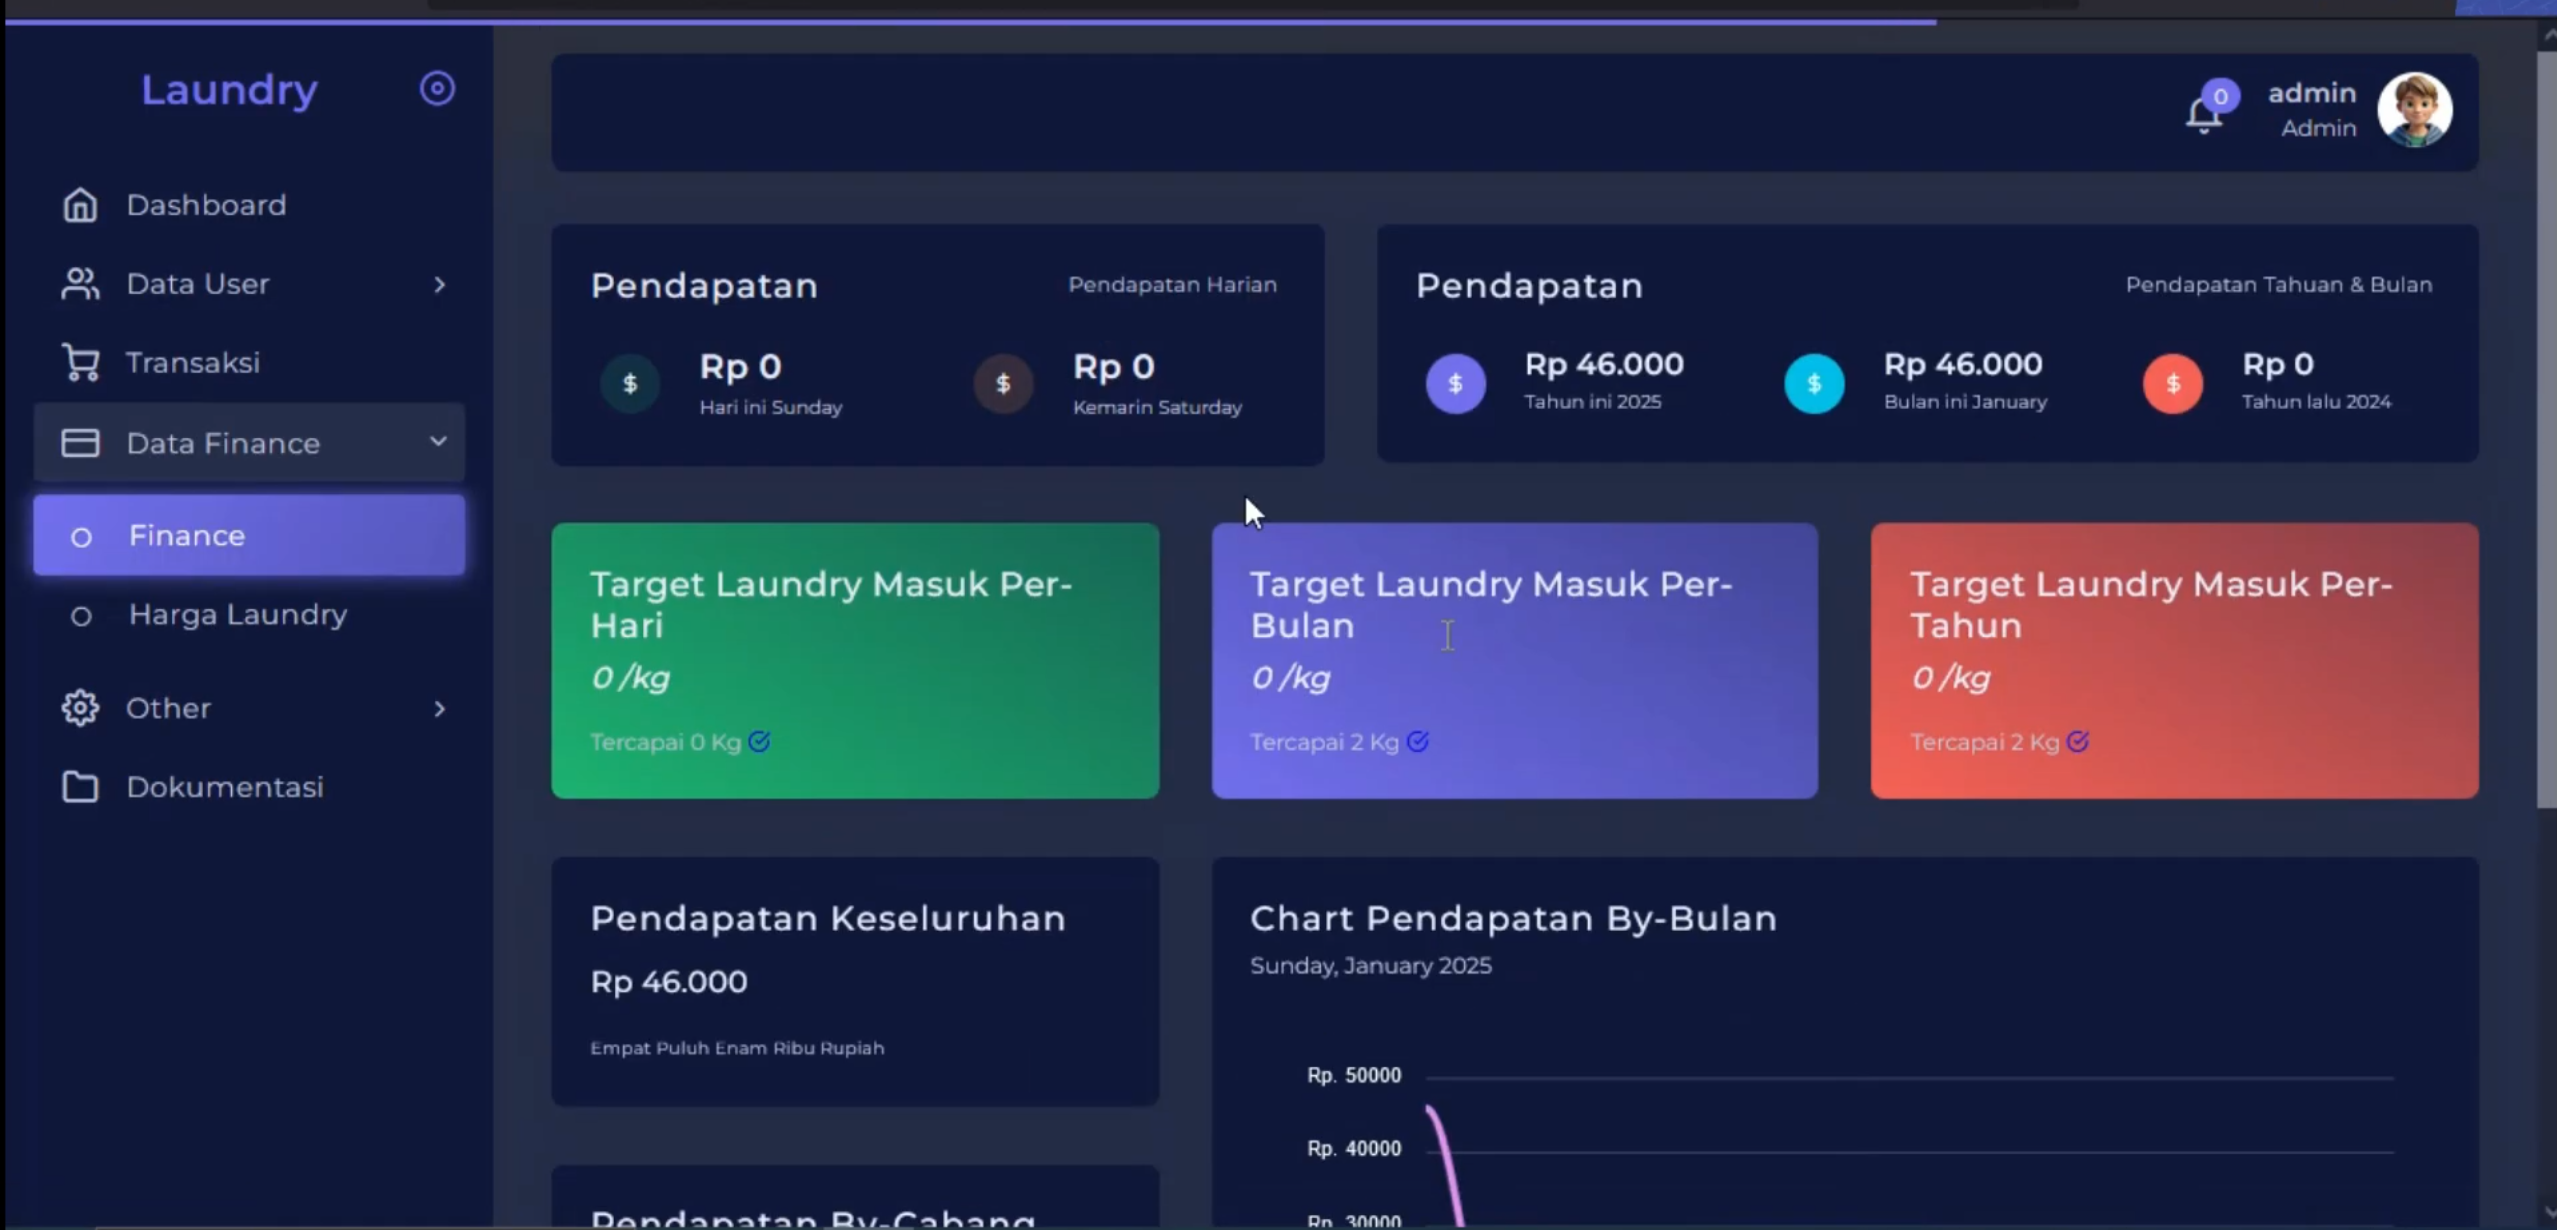The width and height of the screenshot is (2557, 1230).
Task: Open the Dashboard menu item
Action: pos(249,205)
